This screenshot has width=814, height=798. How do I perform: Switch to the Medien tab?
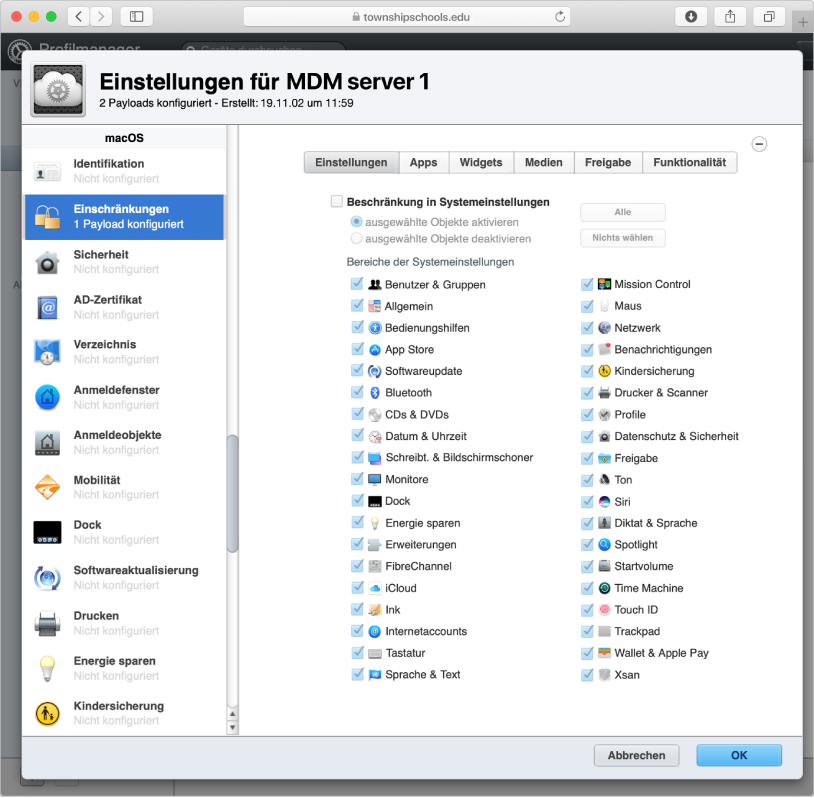point(544,163)
